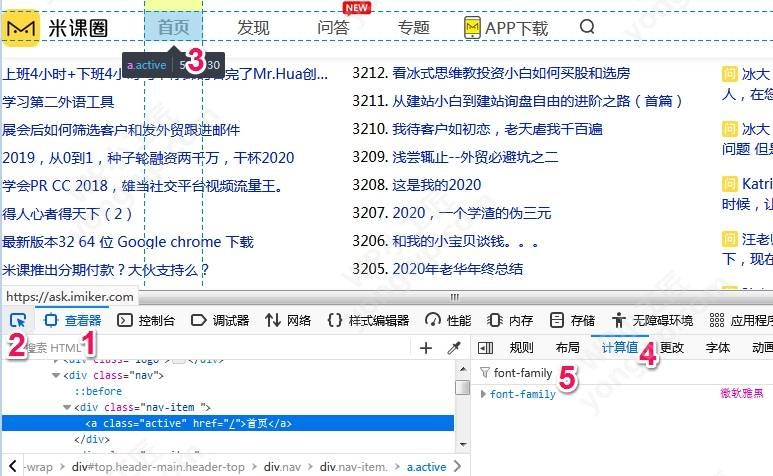Screen dimensions: 773x476
Task: Open the 首页 navigation link
Action: pyautogui.click(x=174, y=27)
